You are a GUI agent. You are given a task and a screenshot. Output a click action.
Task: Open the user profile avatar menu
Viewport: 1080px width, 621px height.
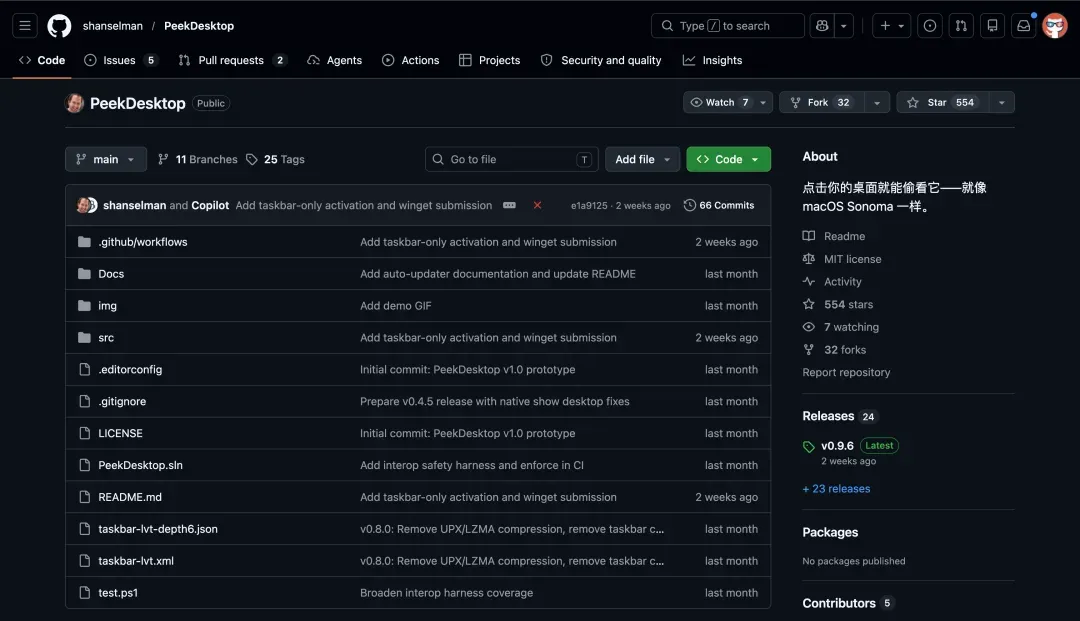[x=1055, y=25]
